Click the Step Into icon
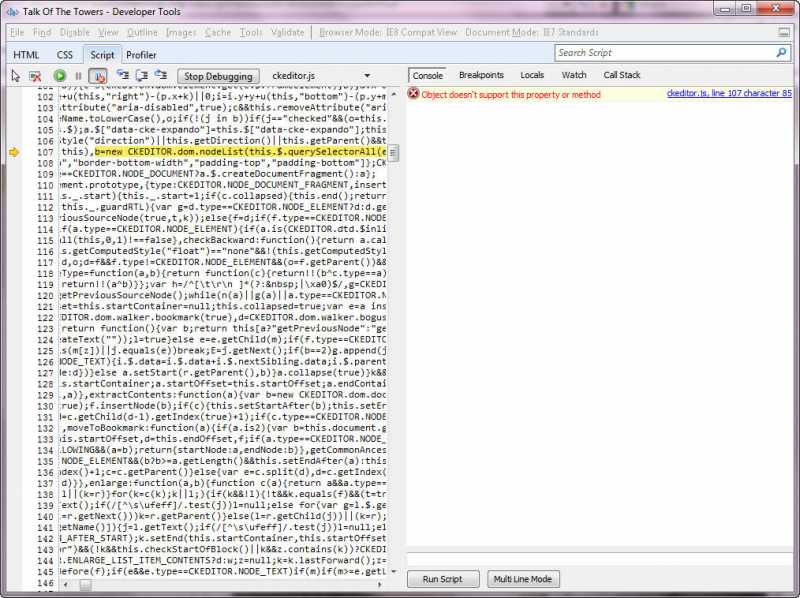 point(122,75)
